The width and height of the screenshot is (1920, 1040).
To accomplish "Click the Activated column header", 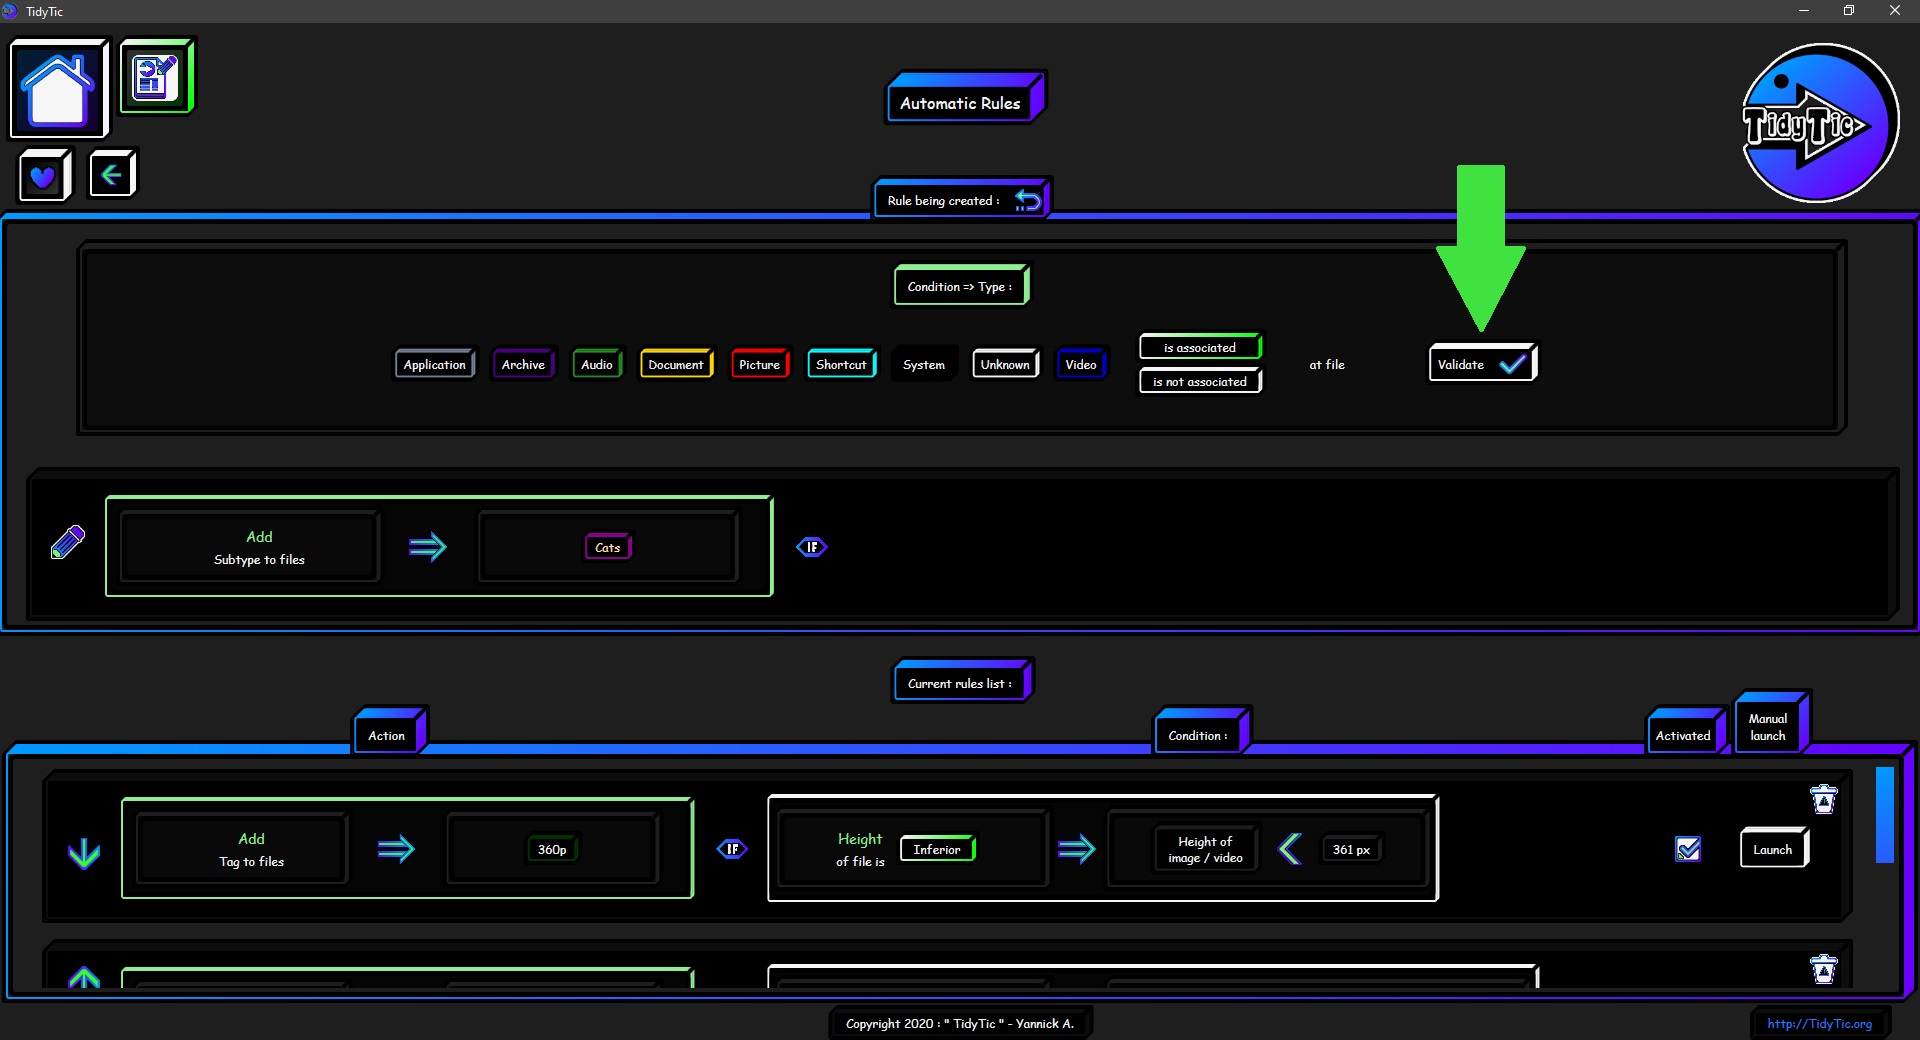I will (x=1685, y=733).
